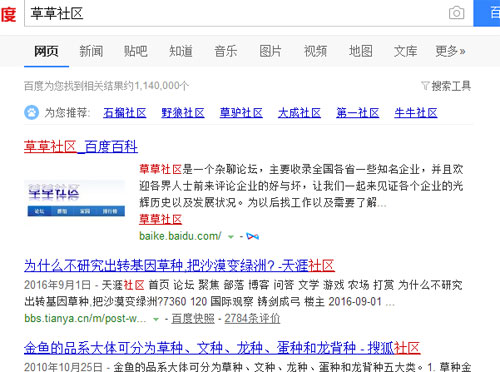
Task: Expand the dropdown arrow beside baike.baidu.com
Action: point(231,237)
